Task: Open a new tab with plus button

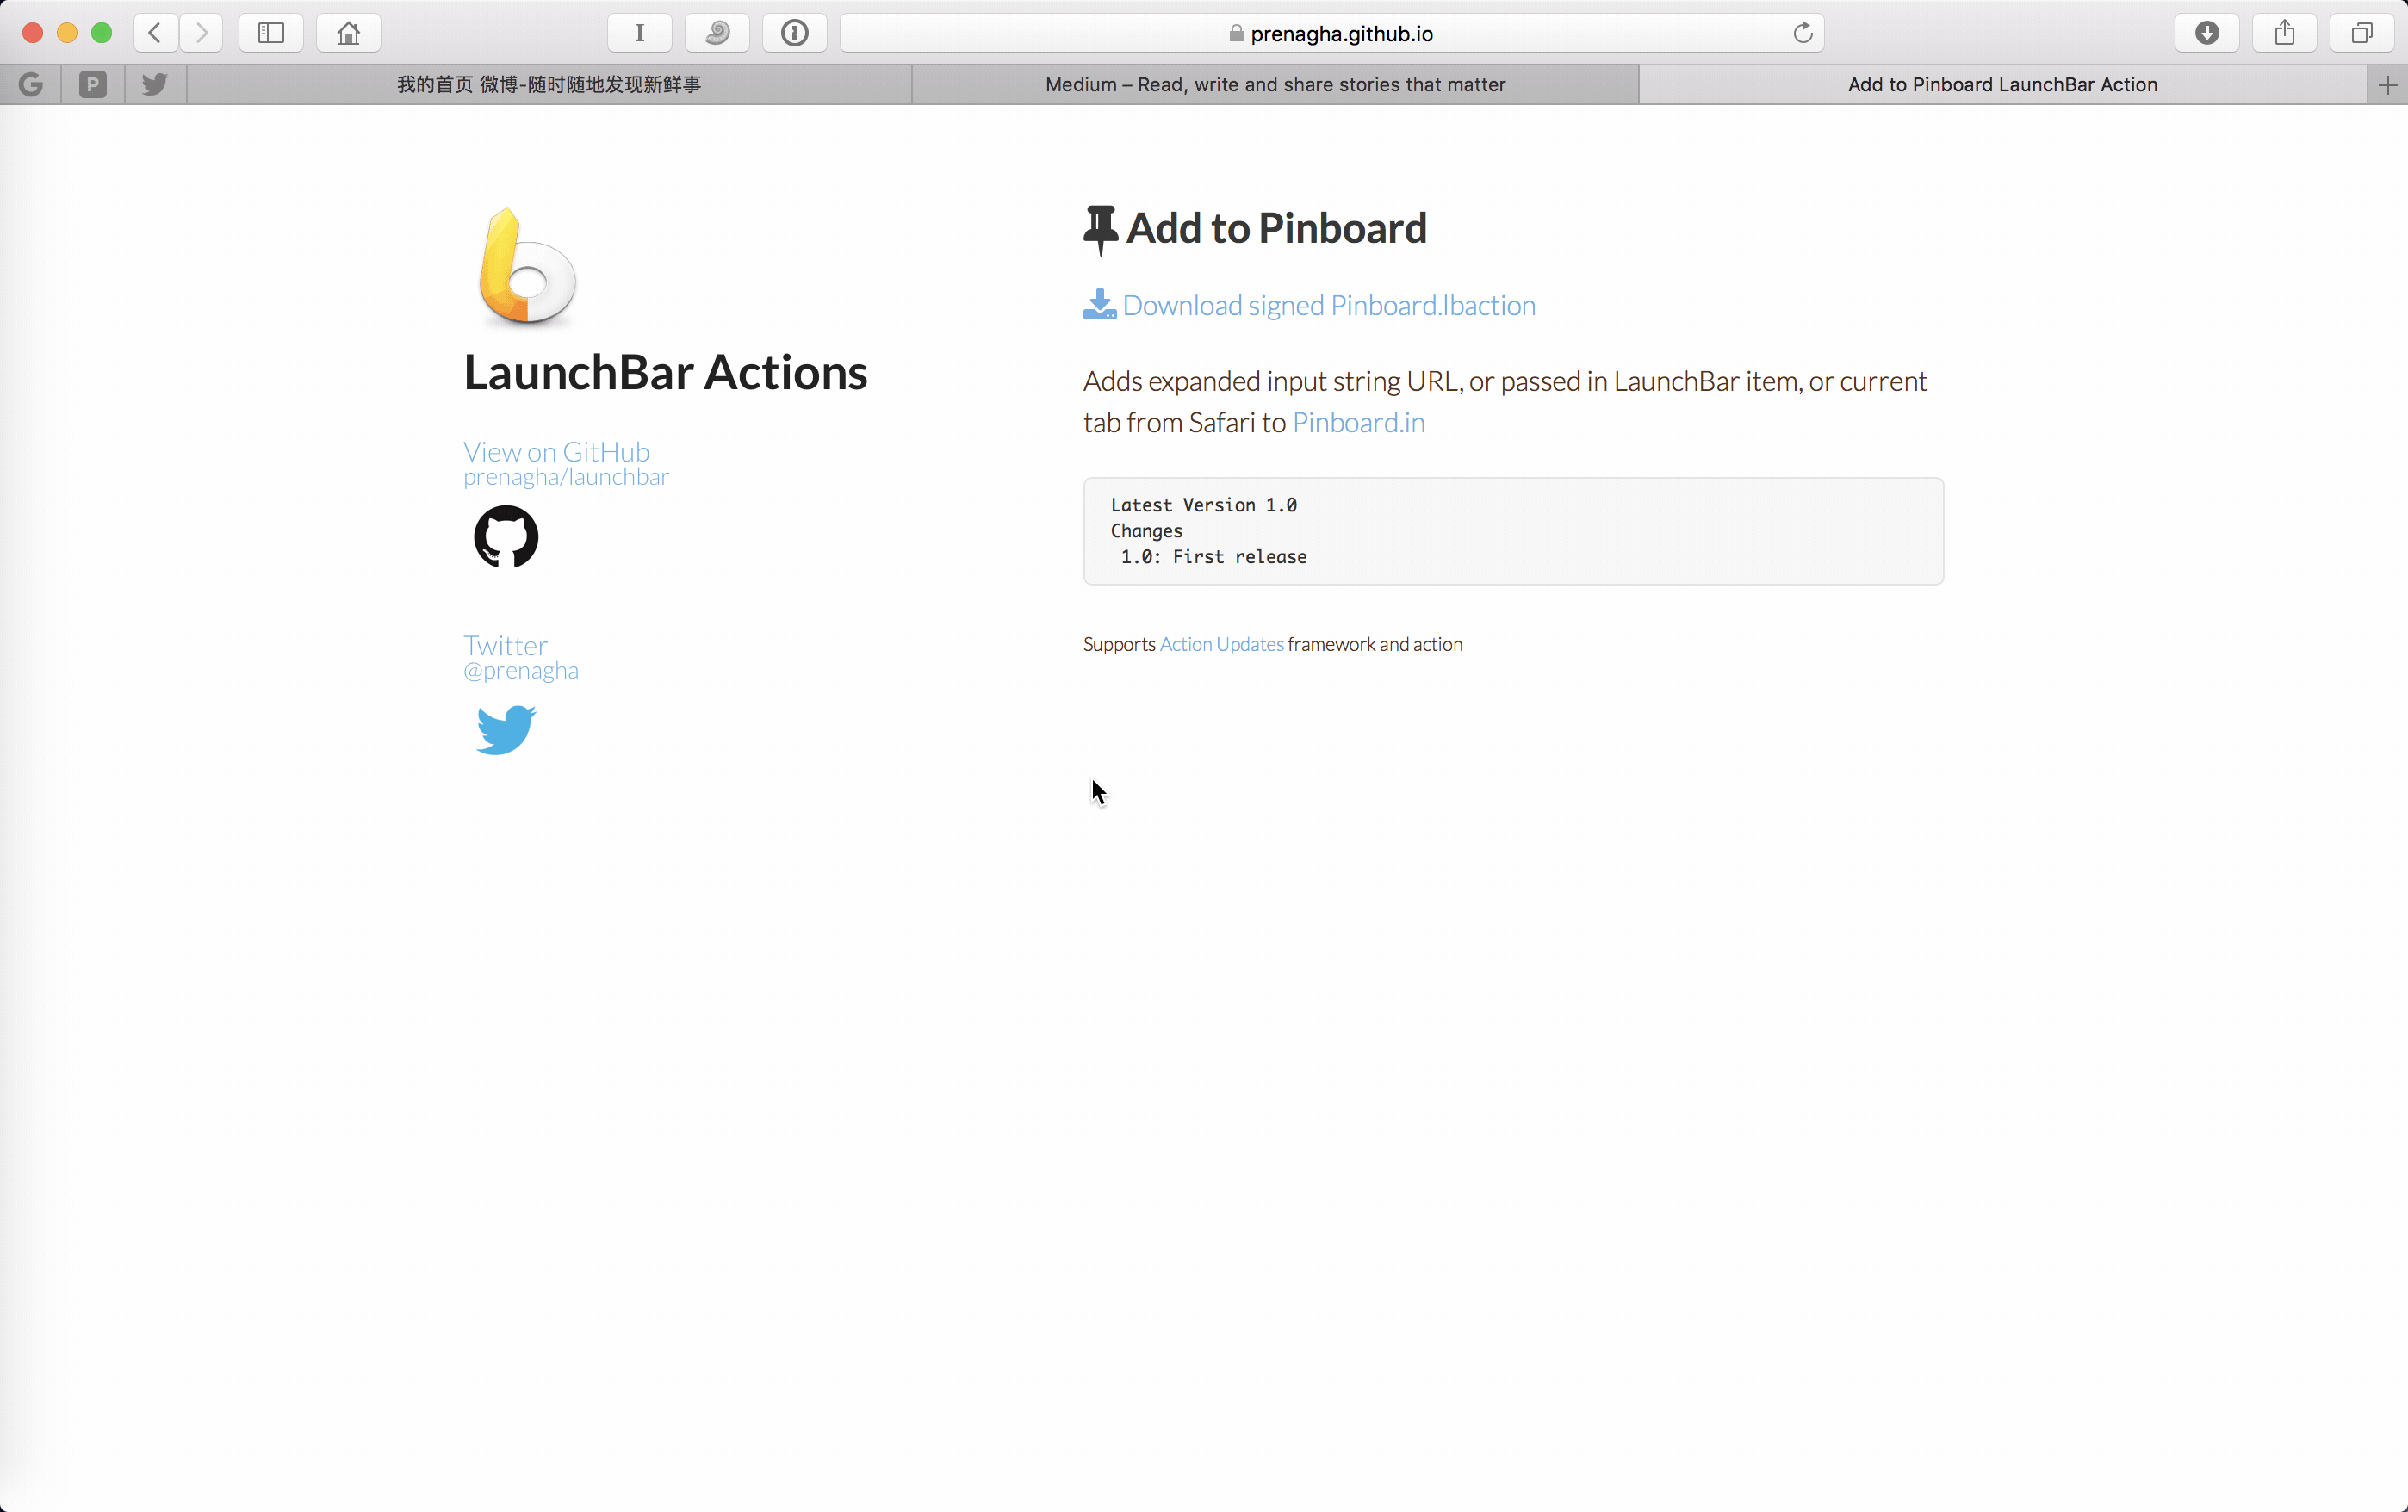Action: (2388, 85)
